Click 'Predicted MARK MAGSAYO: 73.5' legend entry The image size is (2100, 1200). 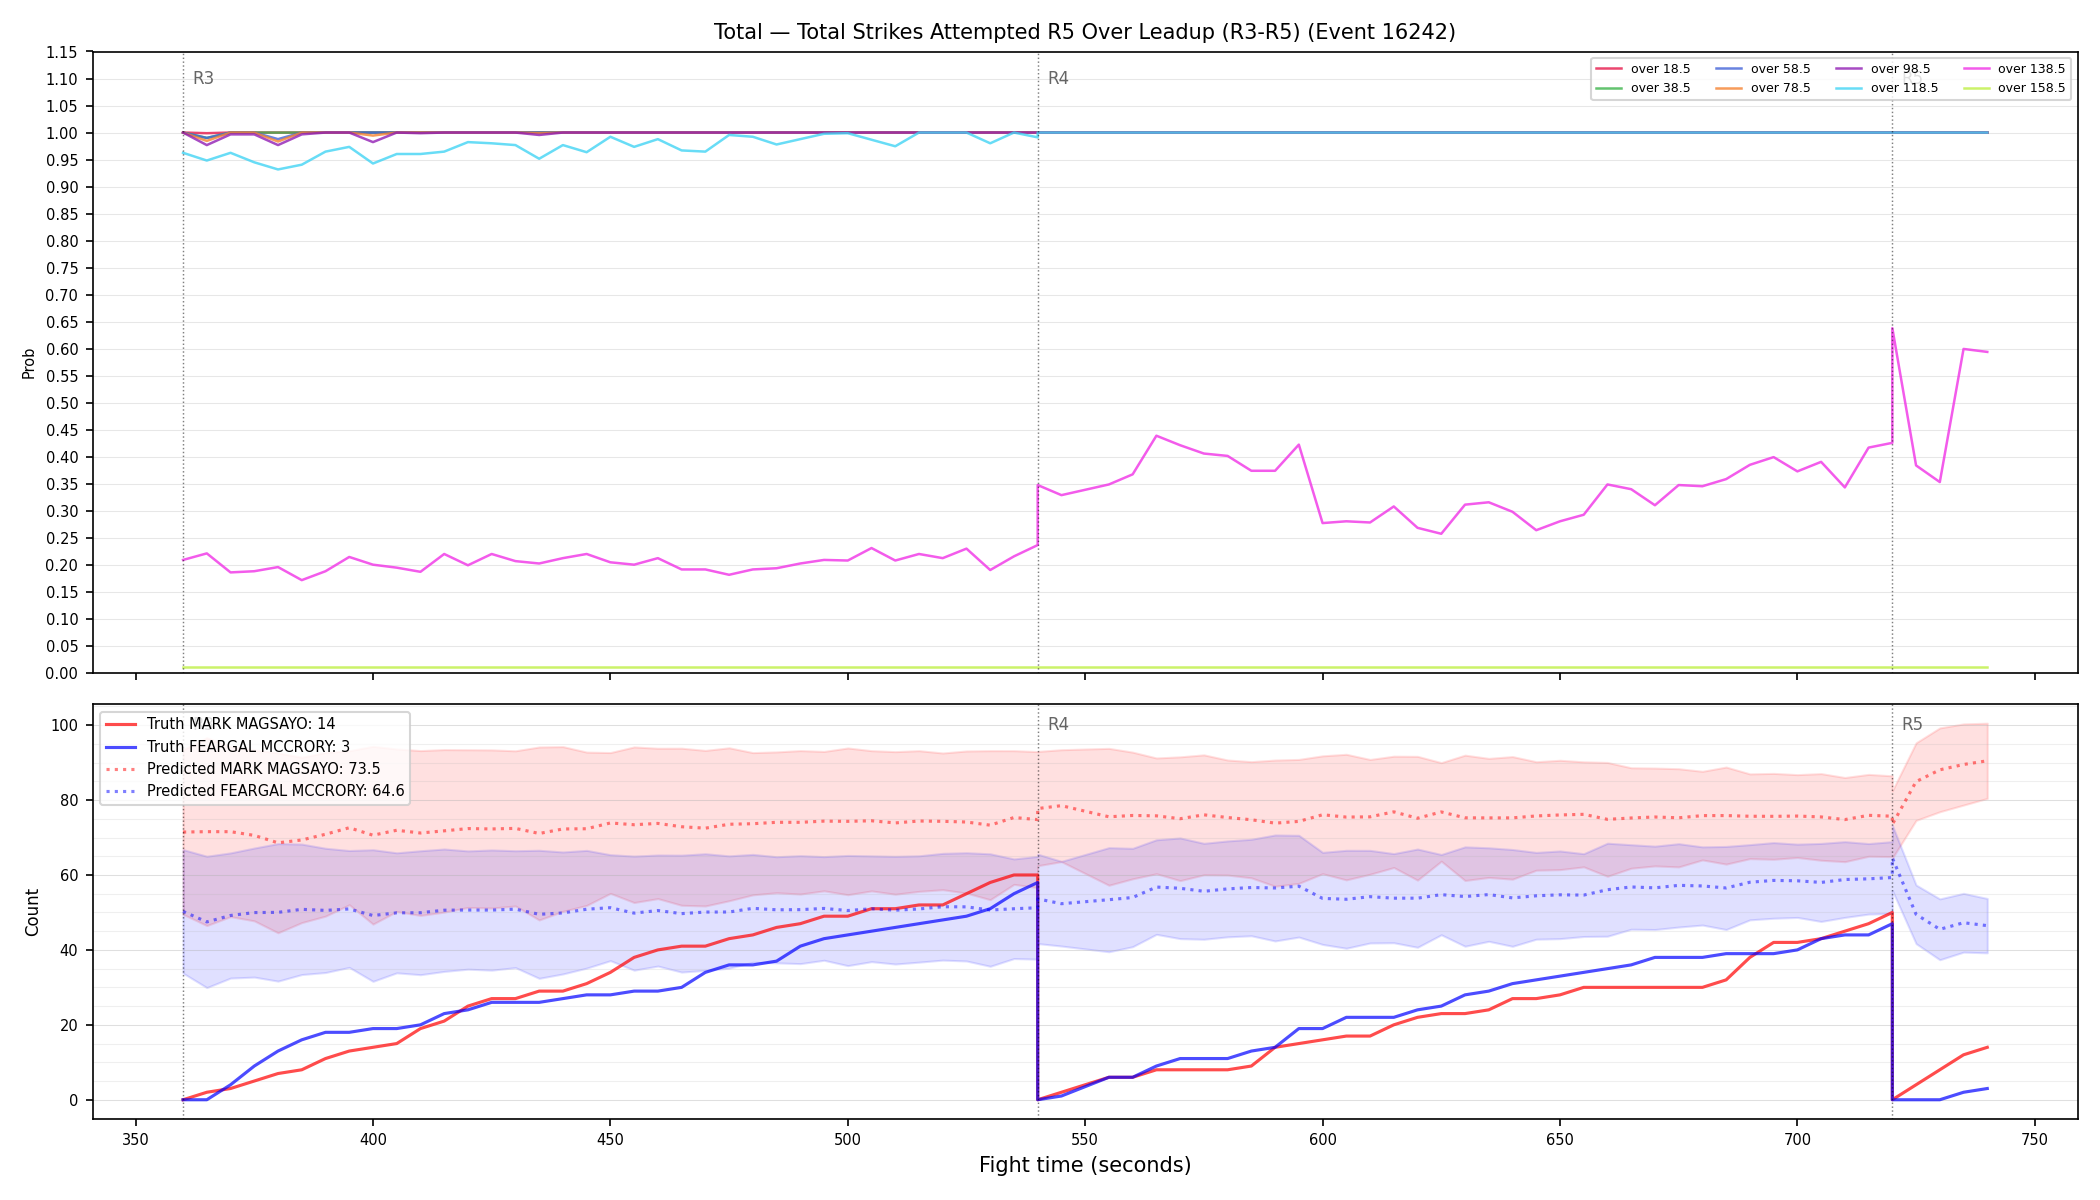[263, 768]
